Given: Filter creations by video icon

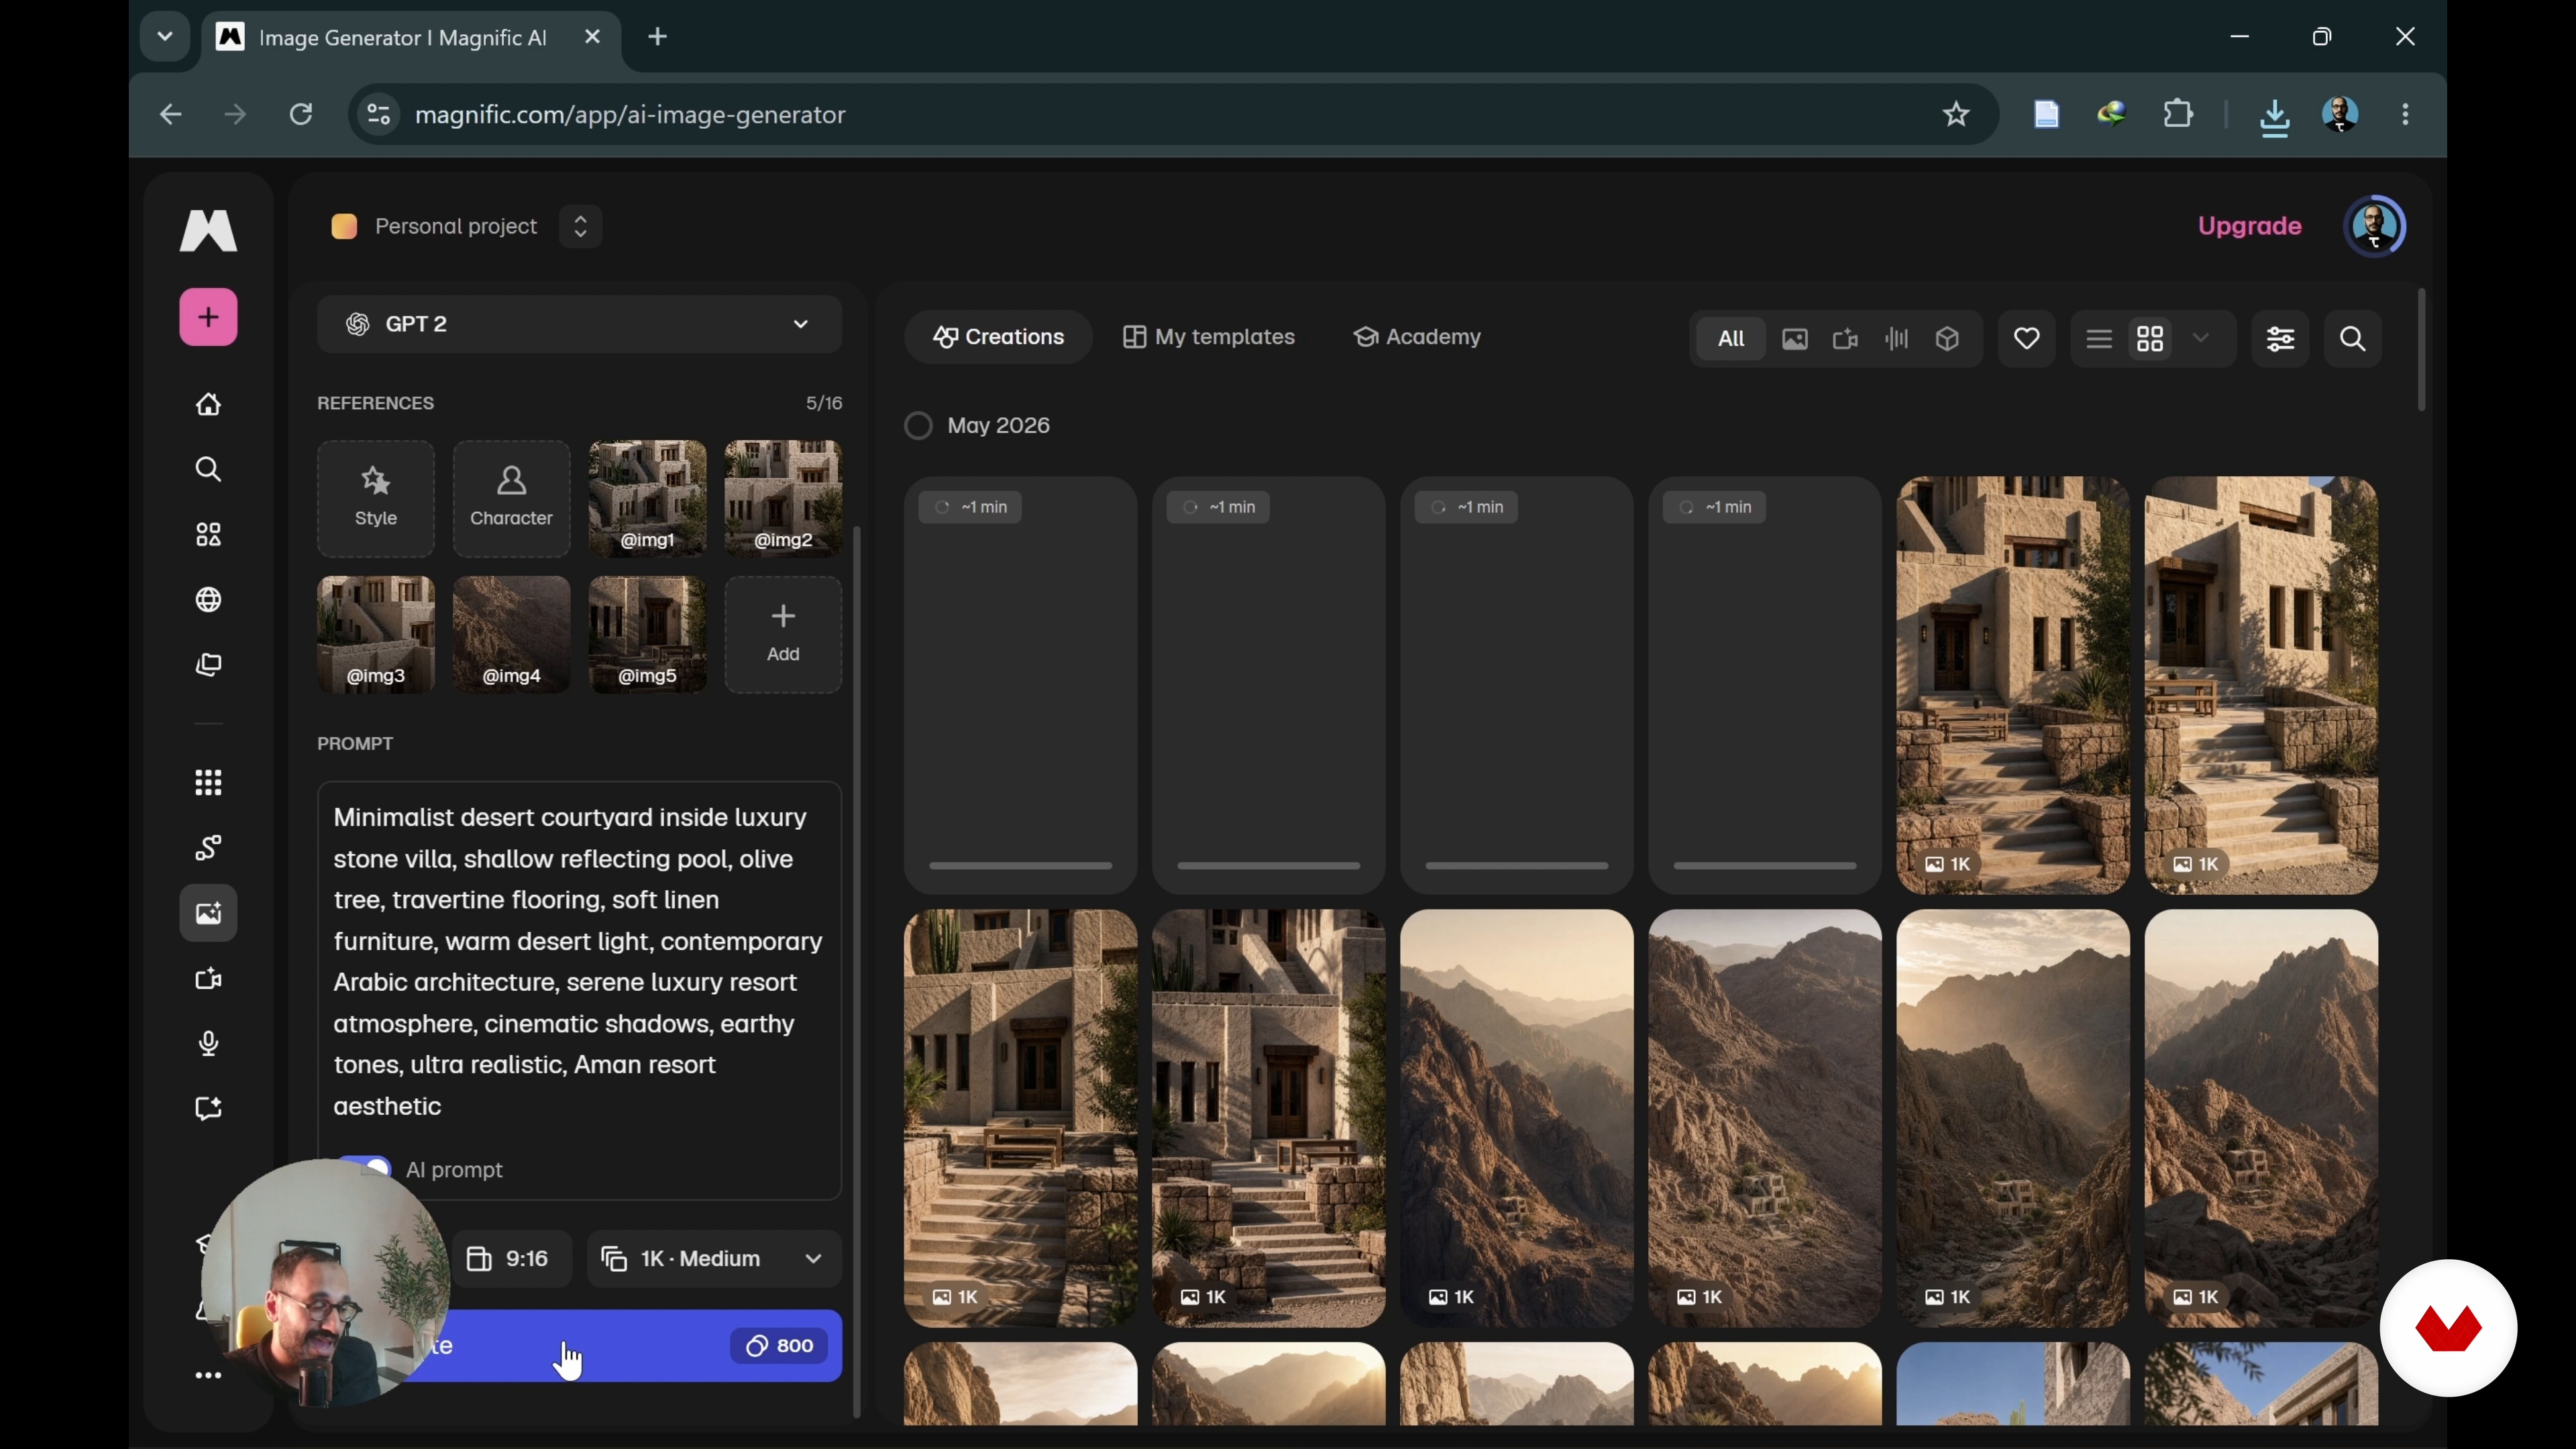Looking at the screenshot, I should tap(1846, 339).
